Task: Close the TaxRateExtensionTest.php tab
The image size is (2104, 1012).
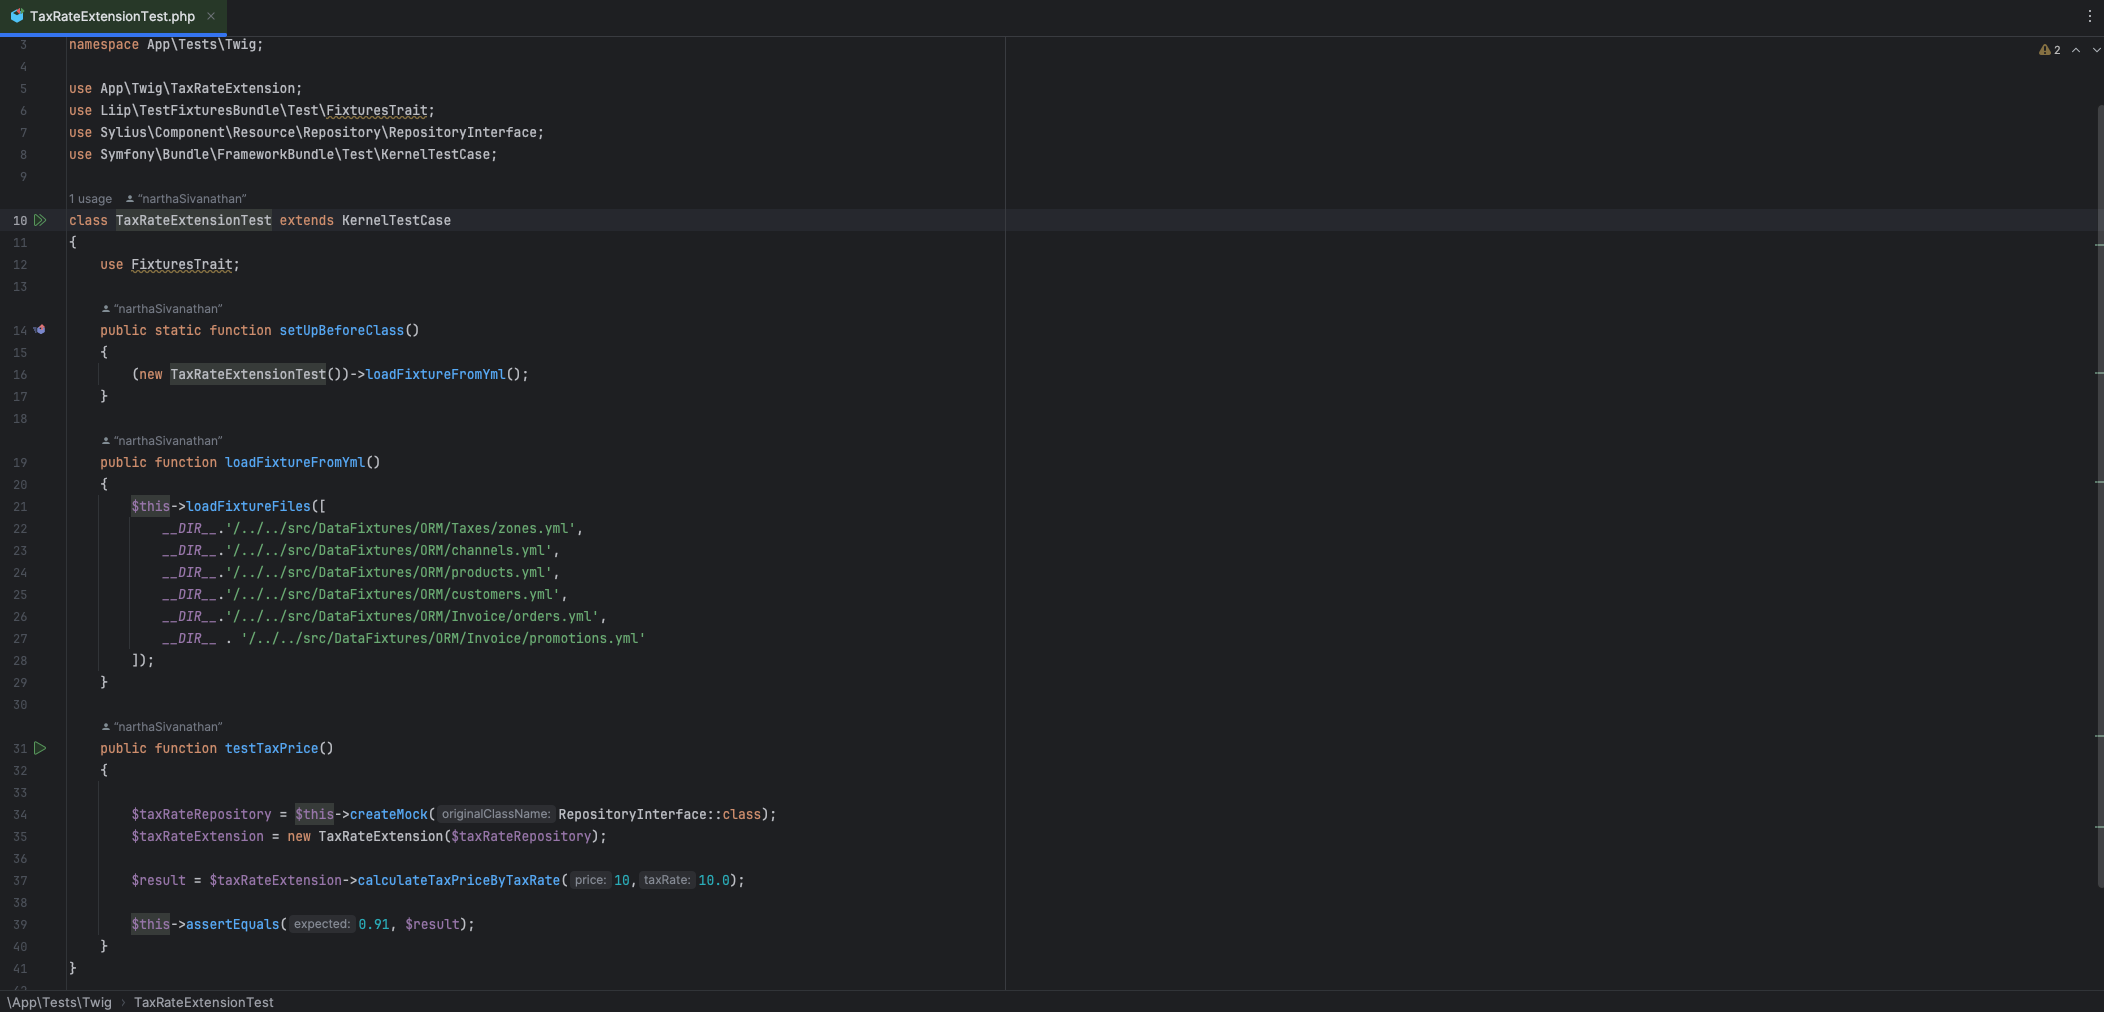Action: pos(211,16)
